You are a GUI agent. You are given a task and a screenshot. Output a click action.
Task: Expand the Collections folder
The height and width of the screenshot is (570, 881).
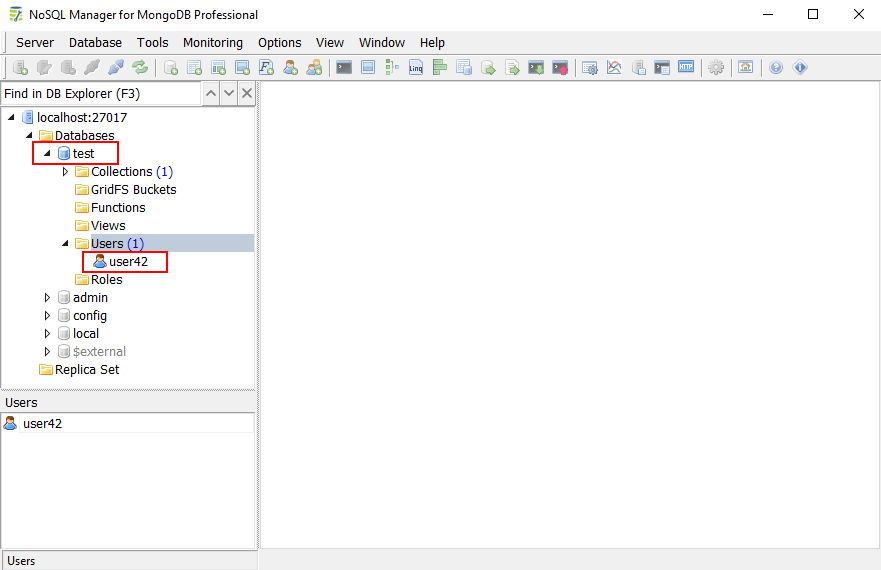(65, 172)
